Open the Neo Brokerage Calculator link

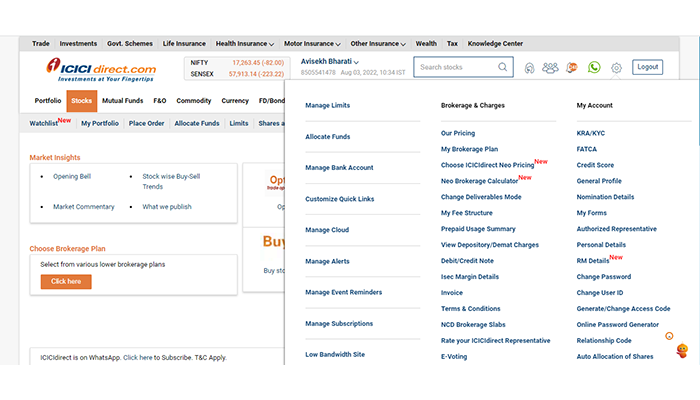pyautogui.click(x=479, y=181)
